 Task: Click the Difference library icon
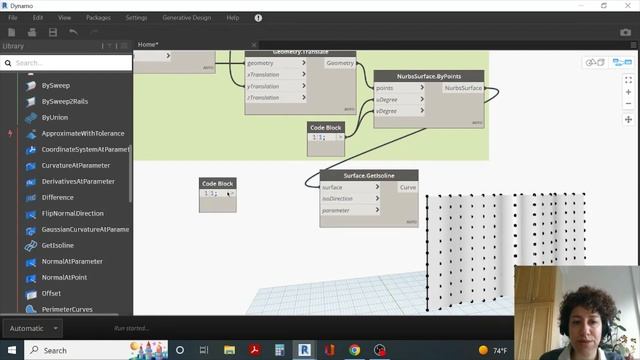(x=31, y=198)
